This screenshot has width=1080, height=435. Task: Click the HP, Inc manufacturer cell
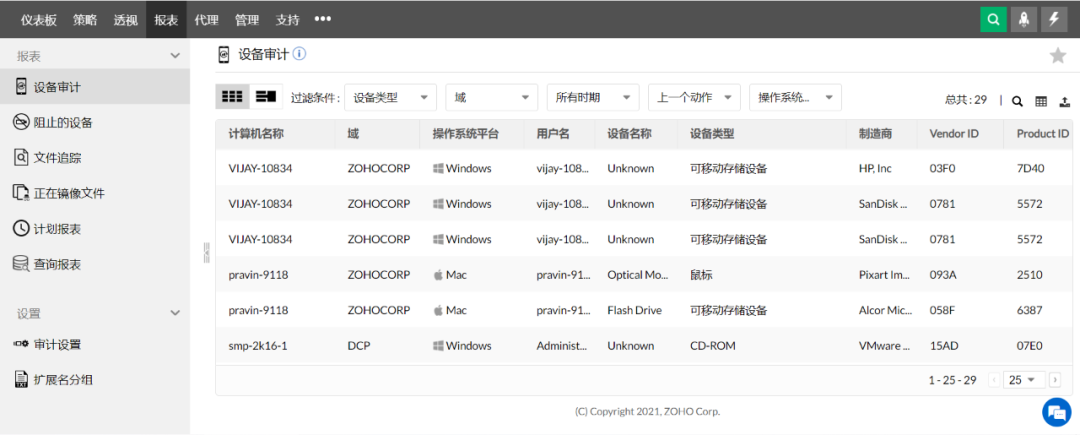(x=875, y=168)
